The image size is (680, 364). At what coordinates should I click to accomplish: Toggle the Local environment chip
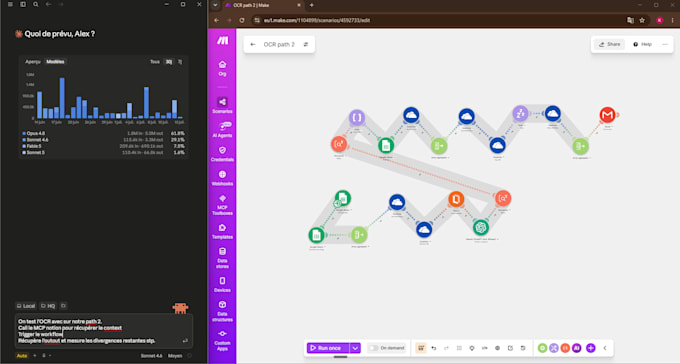[26, 306]
